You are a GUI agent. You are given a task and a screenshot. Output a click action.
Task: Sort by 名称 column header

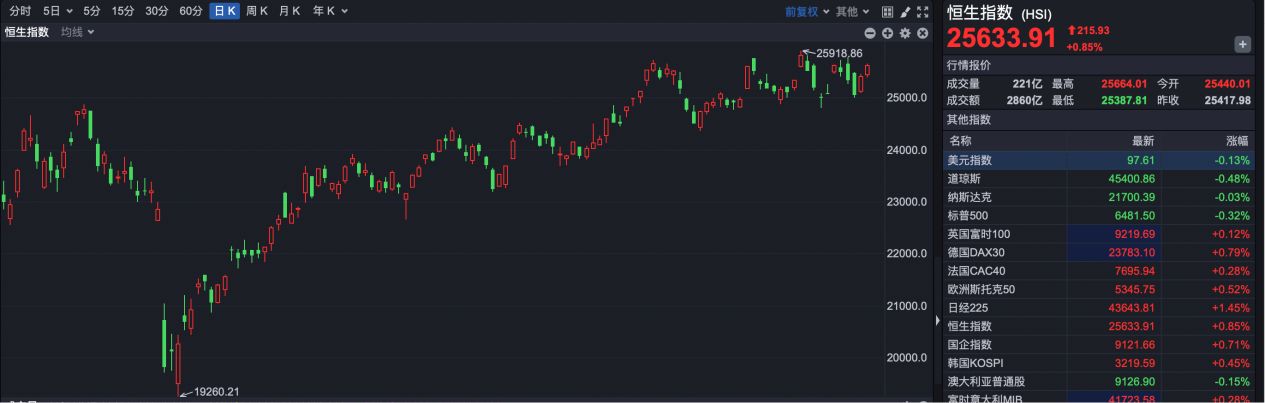[959, 141]
